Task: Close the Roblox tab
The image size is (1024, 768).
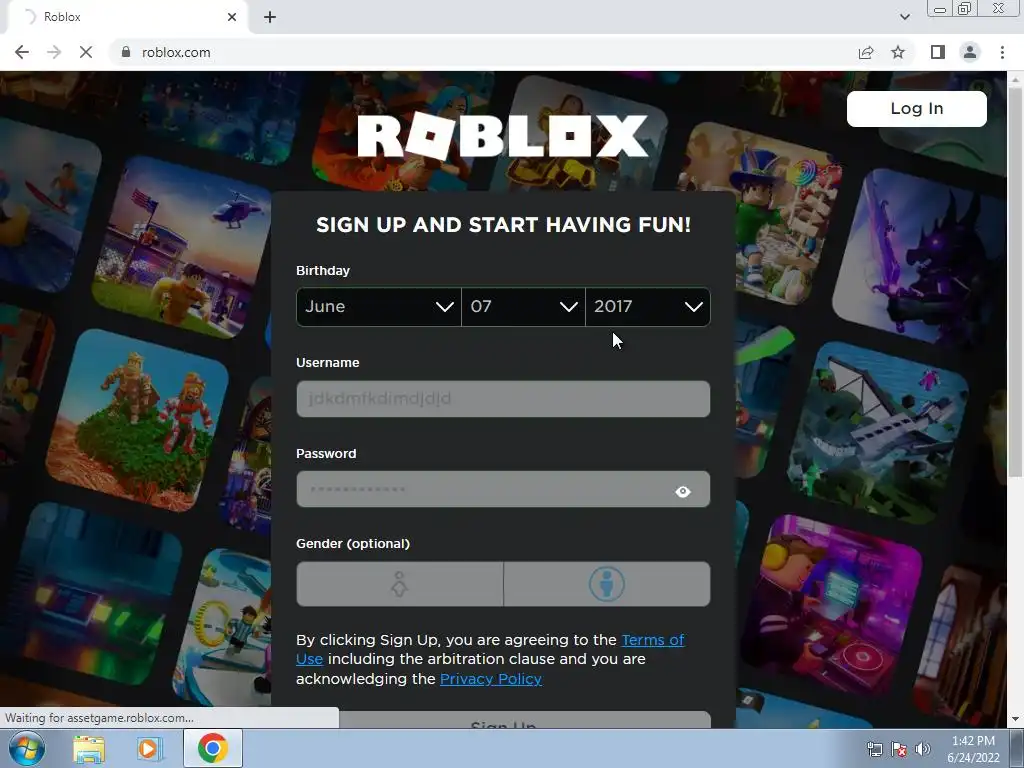Action: tap(232, 17)
